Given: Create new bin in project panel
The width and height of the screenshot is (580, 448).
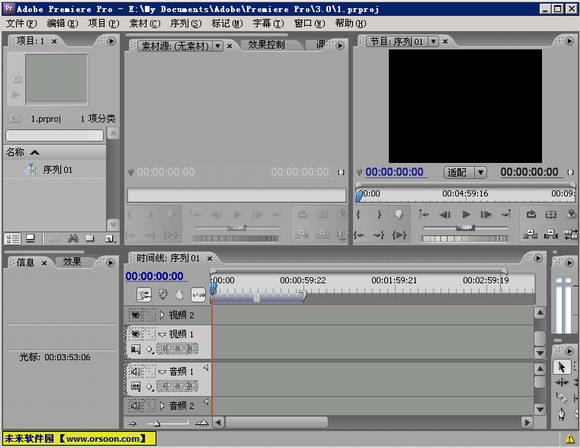Looking at the screenshot, I should pyautogui.click(x=90, y=239).
